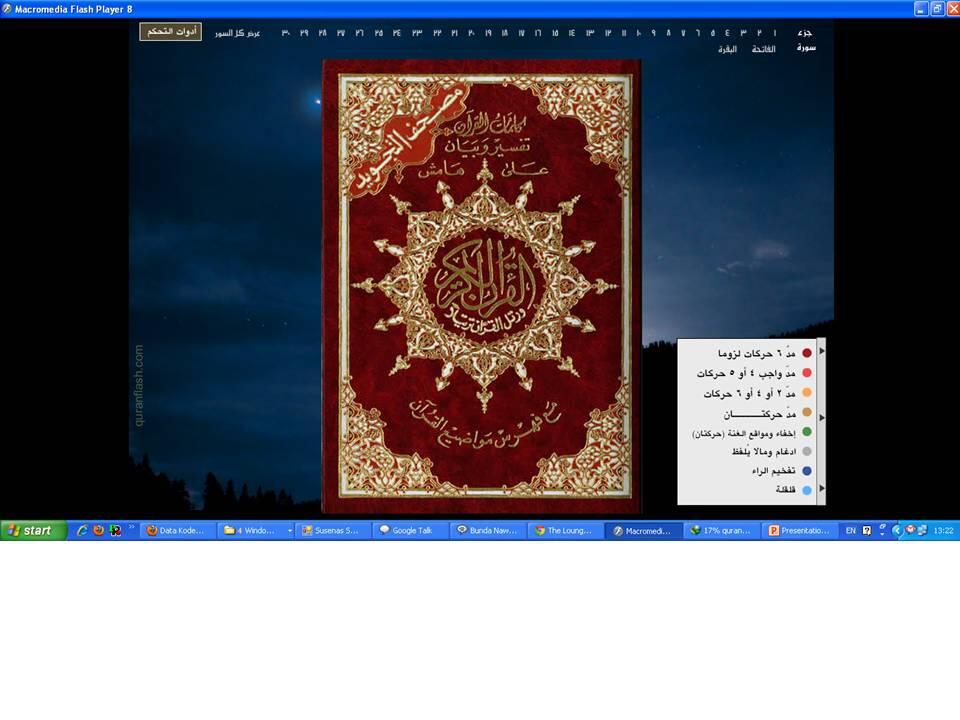Choose juz ٢٨ from the number strip

coord(322,33)
